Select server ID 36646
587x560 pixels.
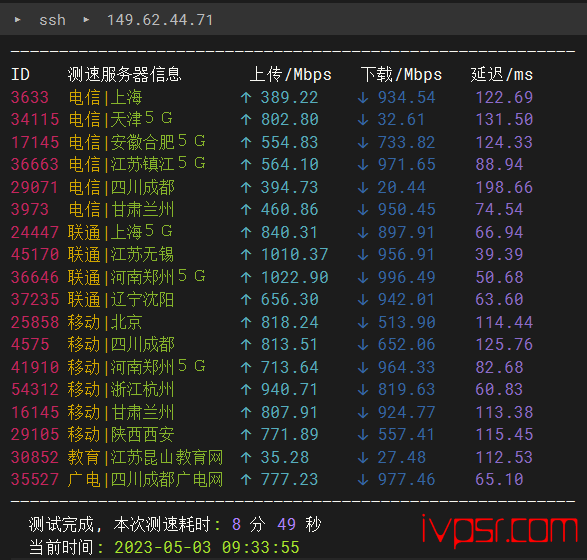coord(35,277)
